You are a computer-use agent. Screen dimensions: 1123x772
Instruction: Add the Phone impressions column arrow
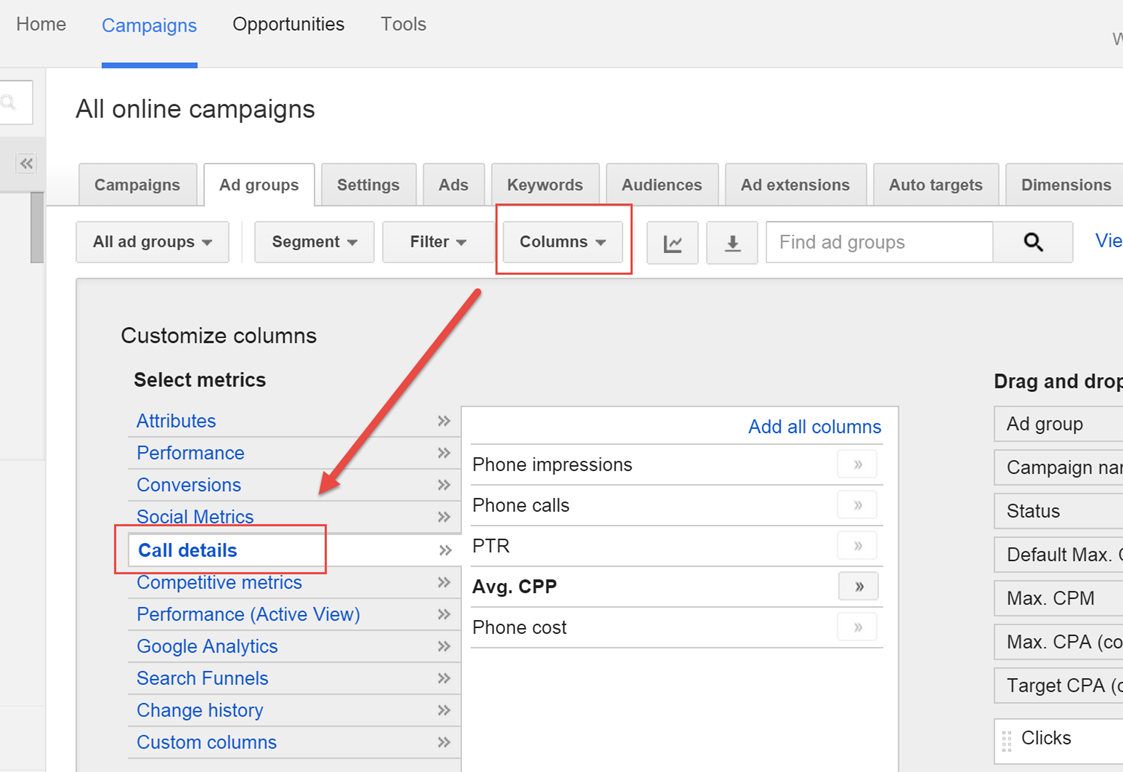[857, 465]
